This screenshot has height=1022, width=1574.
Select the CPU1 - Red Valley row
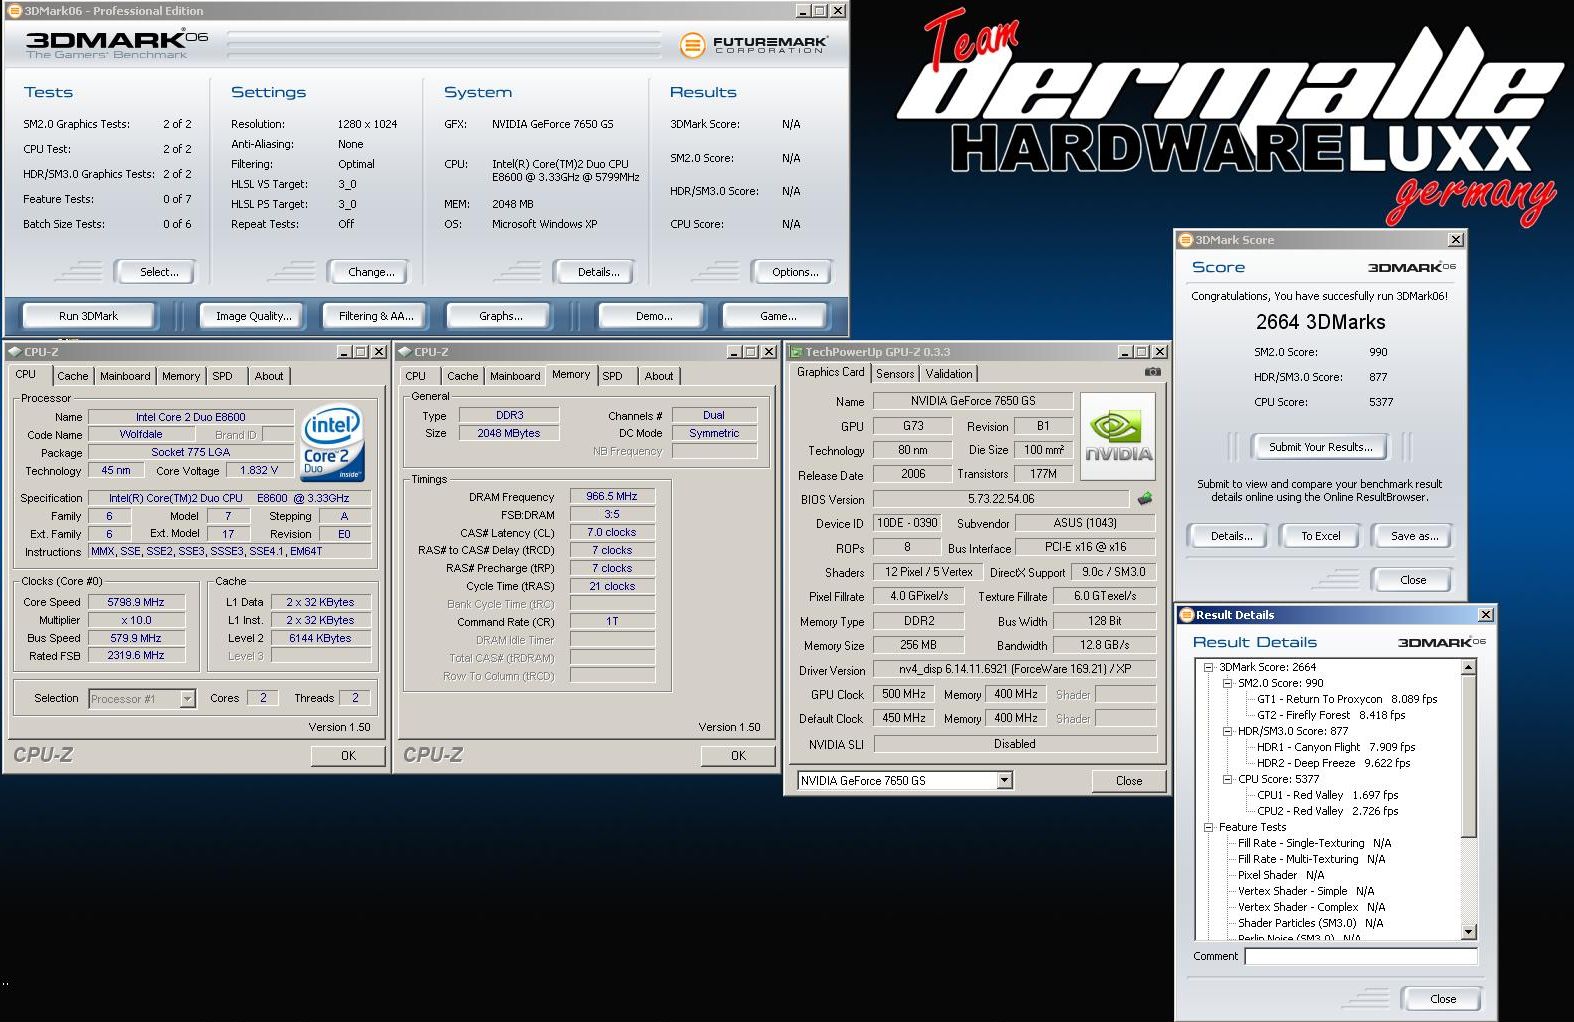point(1327,795)
